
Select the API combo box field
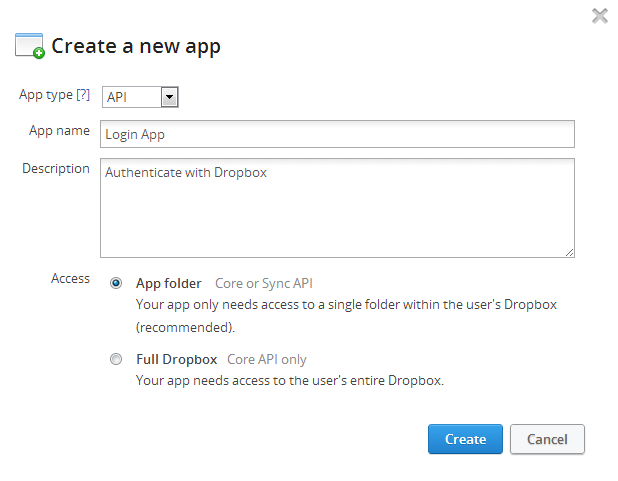click(x=140, y=97)
